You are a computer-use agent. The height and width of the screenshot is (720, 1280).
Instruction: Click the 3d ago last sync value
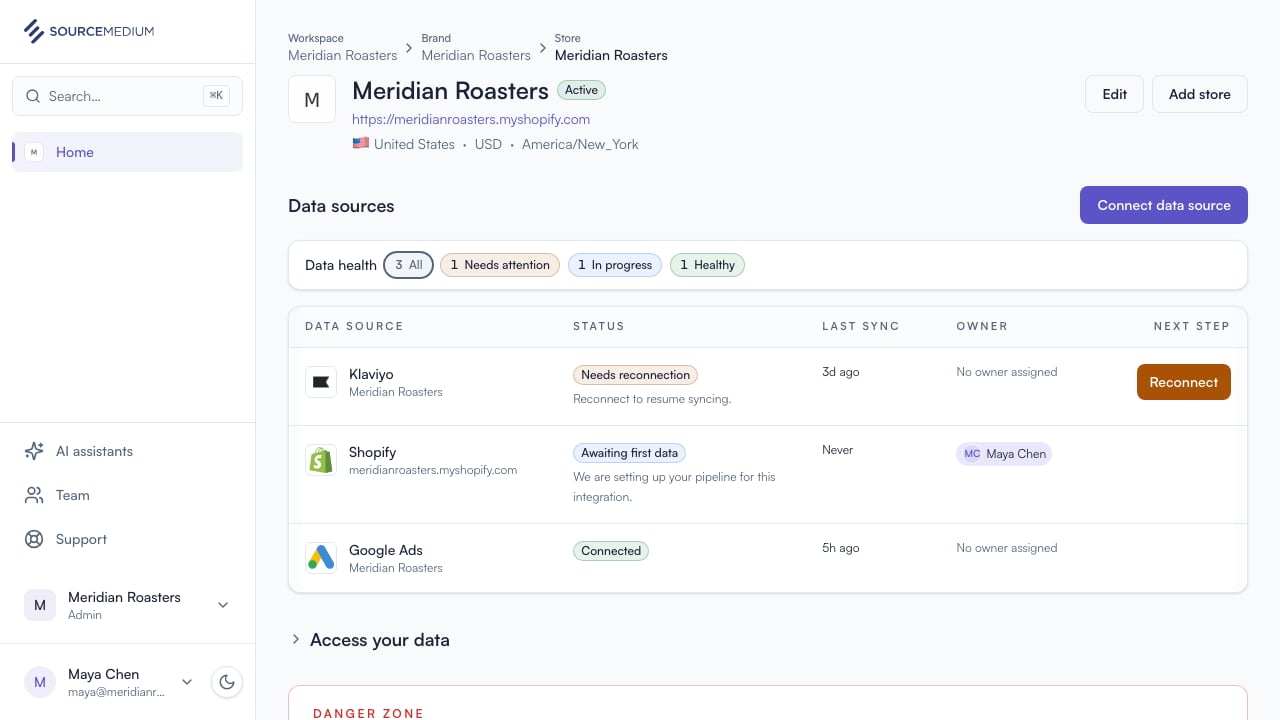841,372
